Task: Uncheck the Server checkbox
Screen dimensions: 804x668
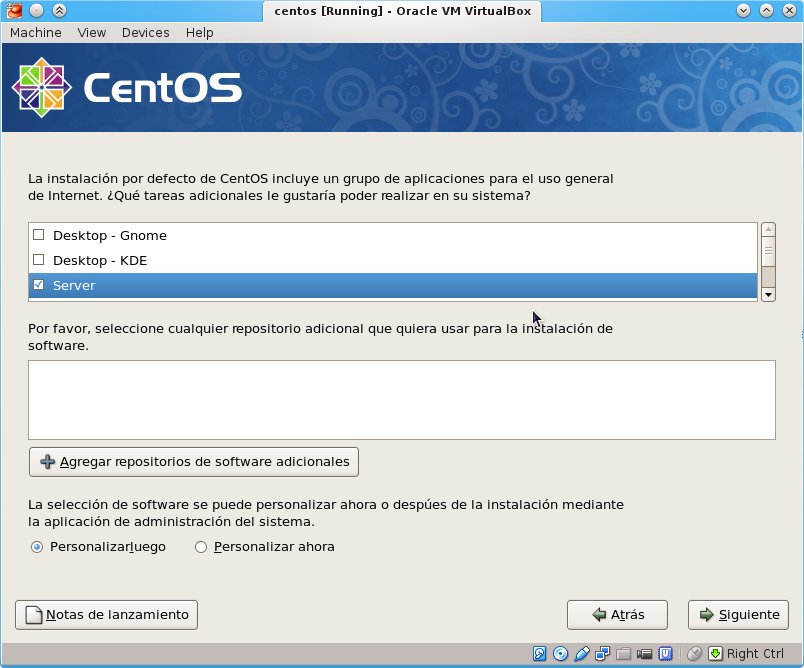Action: coord(38,285)
